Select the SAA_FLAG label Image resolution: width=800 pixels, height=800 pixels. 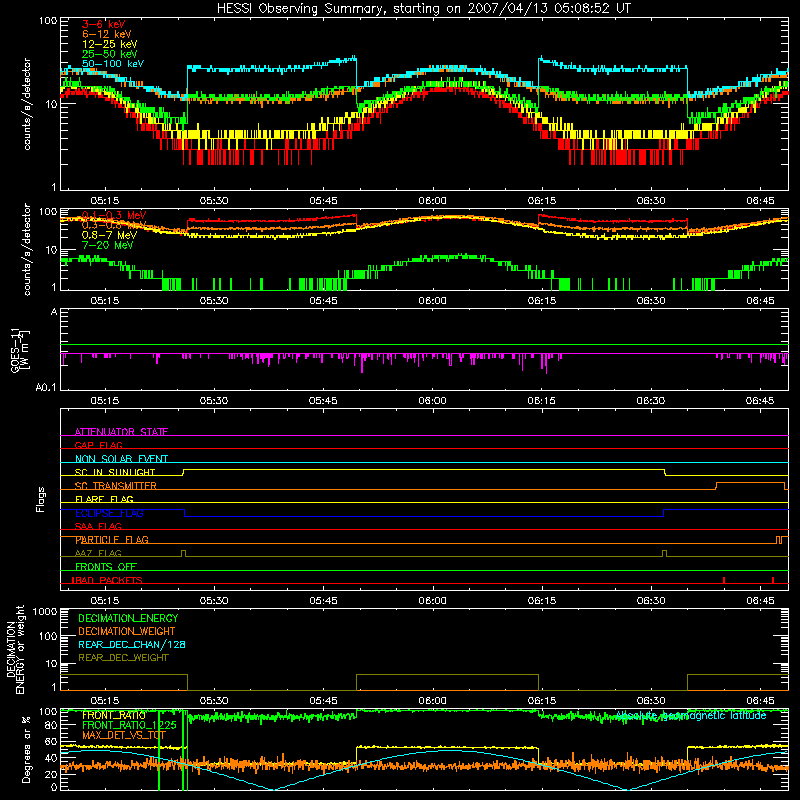pyautogui.click(x=98, y=526)
